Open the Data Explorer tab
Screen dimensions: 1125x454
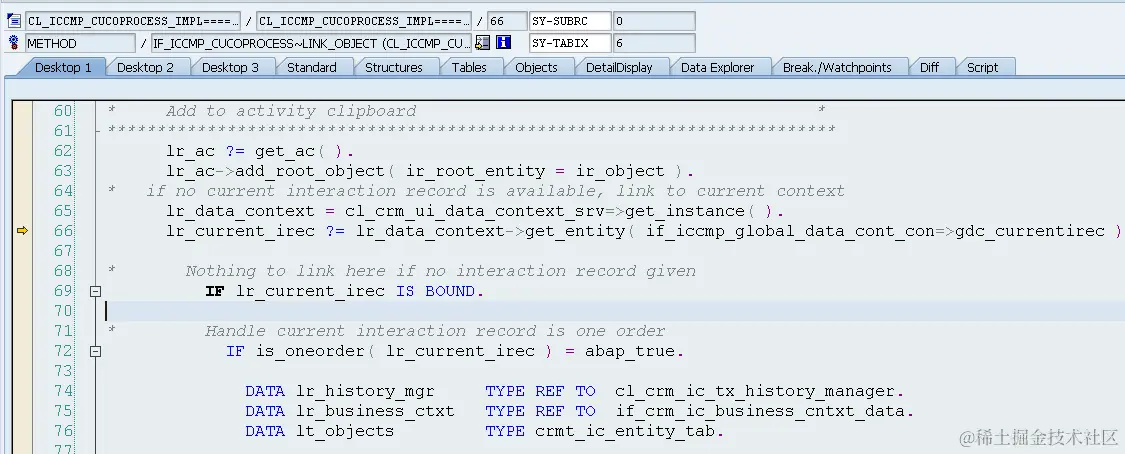717,67
